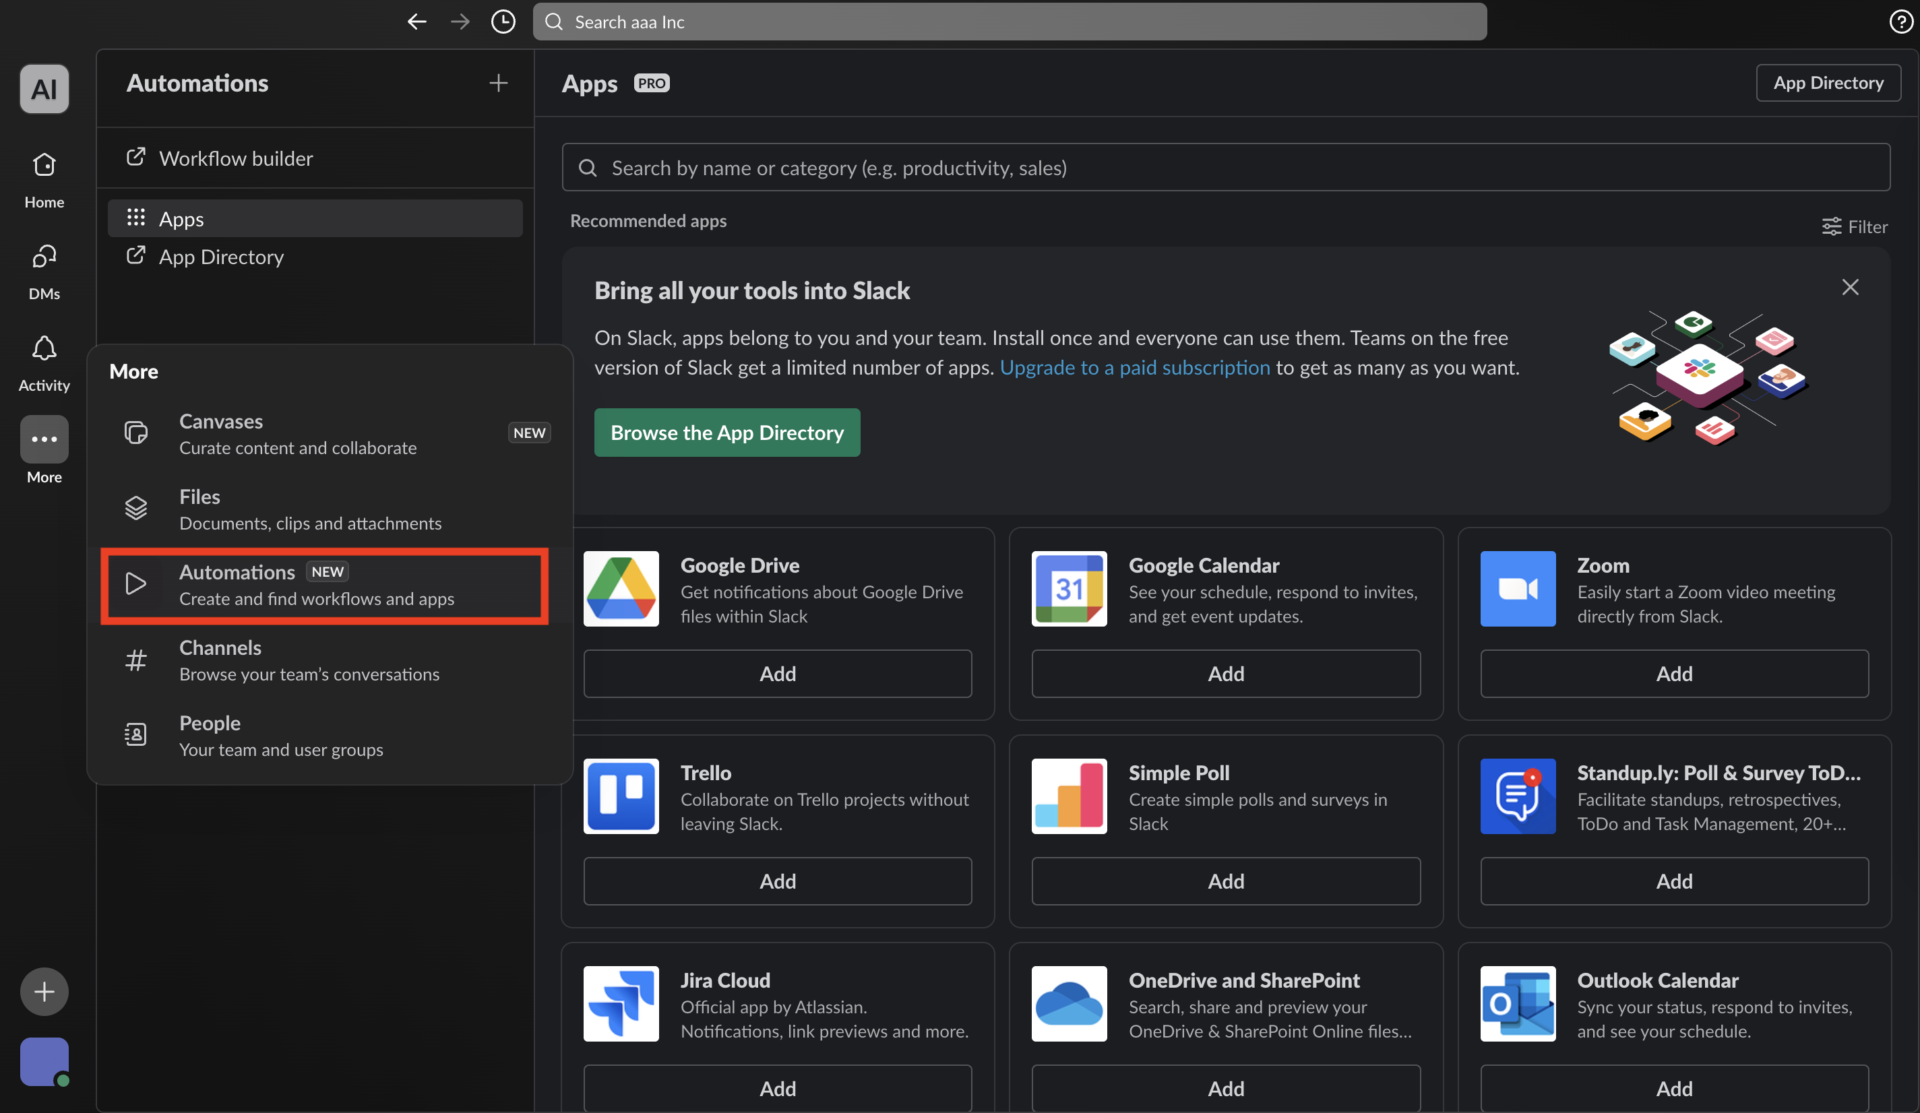This screenshot has height=1113, width=1920.
Task: Open help via the question mark icon
Action: pos(1901,21)
